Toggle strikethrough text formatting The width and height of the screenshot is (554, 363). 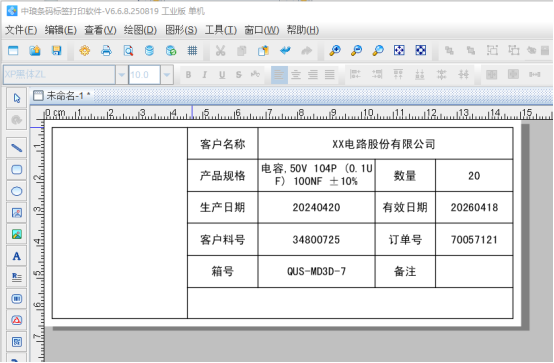click(x=239, y=75)
